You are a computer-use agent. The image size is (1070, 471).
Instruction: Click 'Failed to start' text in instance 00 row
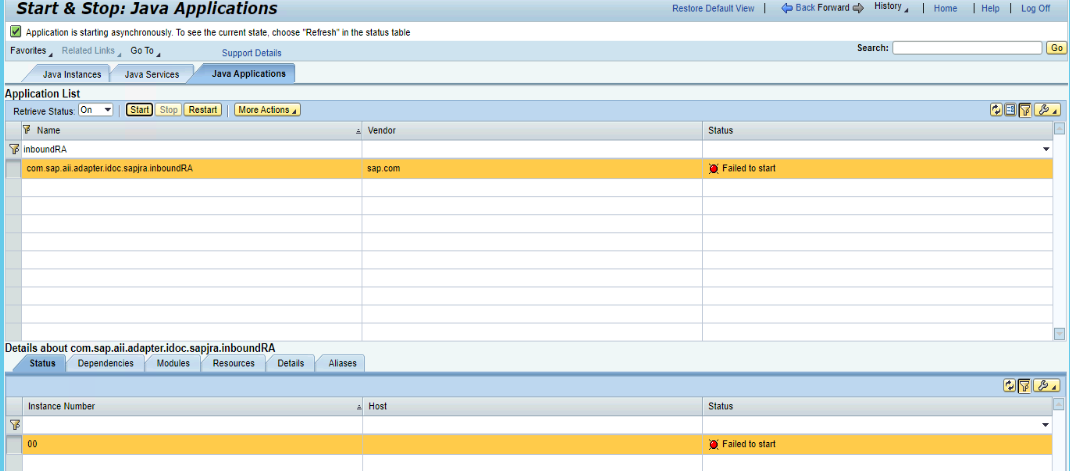[x=749, y=444]
